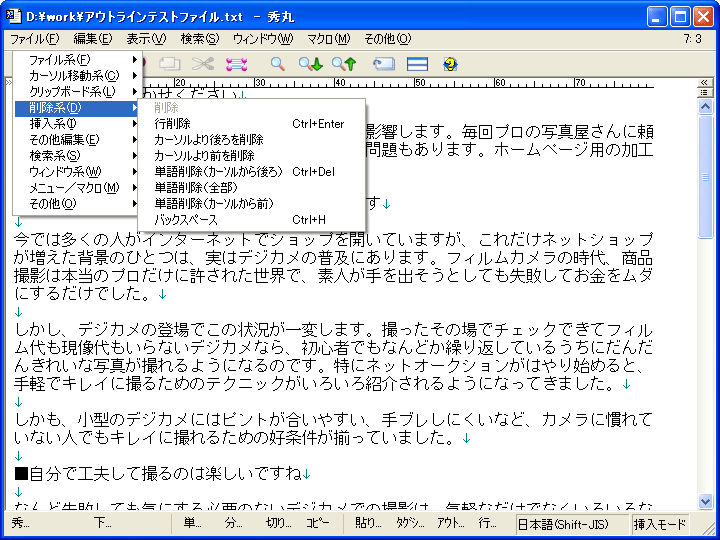This screenshot has width=720, height=540.
Task: Click the pink select-range toolbar icon
Action: click(x=237, y=64)
